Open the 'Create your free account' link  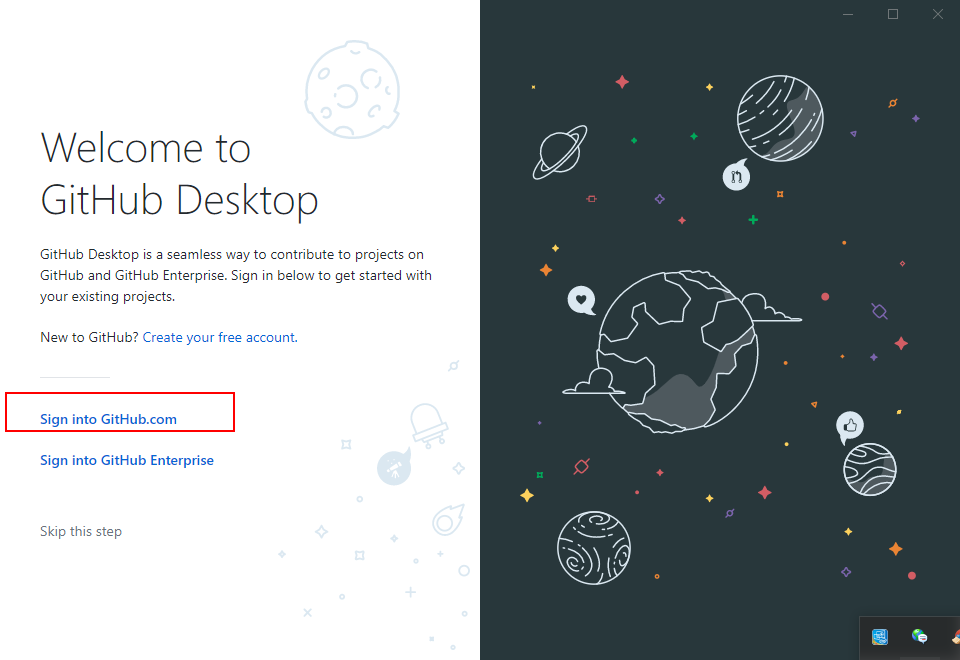[220, 337]
